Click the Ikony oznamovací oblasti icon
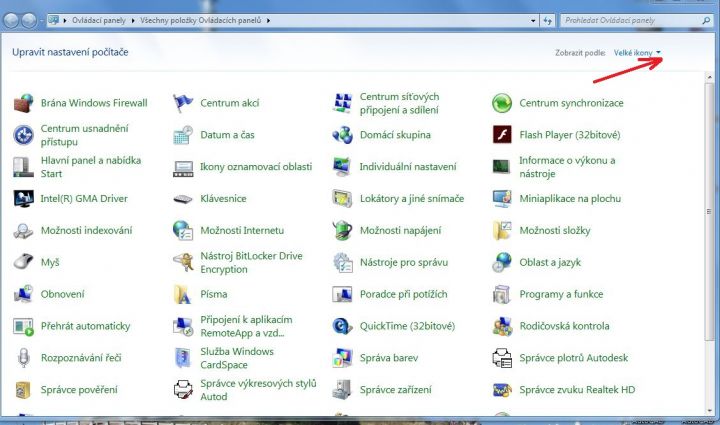The image size is (720, 425). tap(183, 168)
